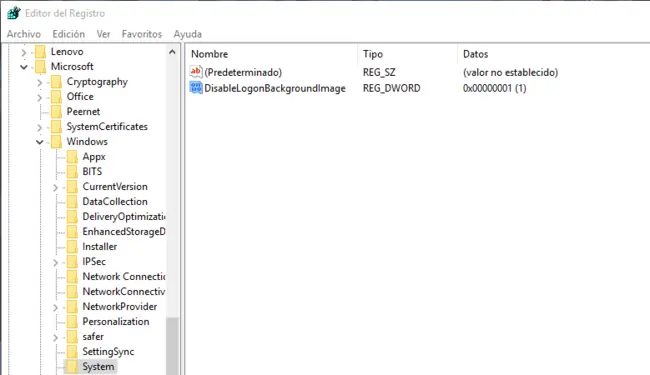
Task: Click the CurrentVersion folder icon
Action: [x=72, y=186]
